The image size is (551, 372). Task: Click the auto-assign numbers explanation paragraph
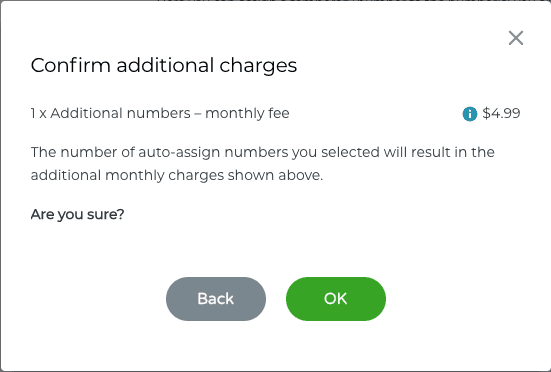click(x=262, y=164)
